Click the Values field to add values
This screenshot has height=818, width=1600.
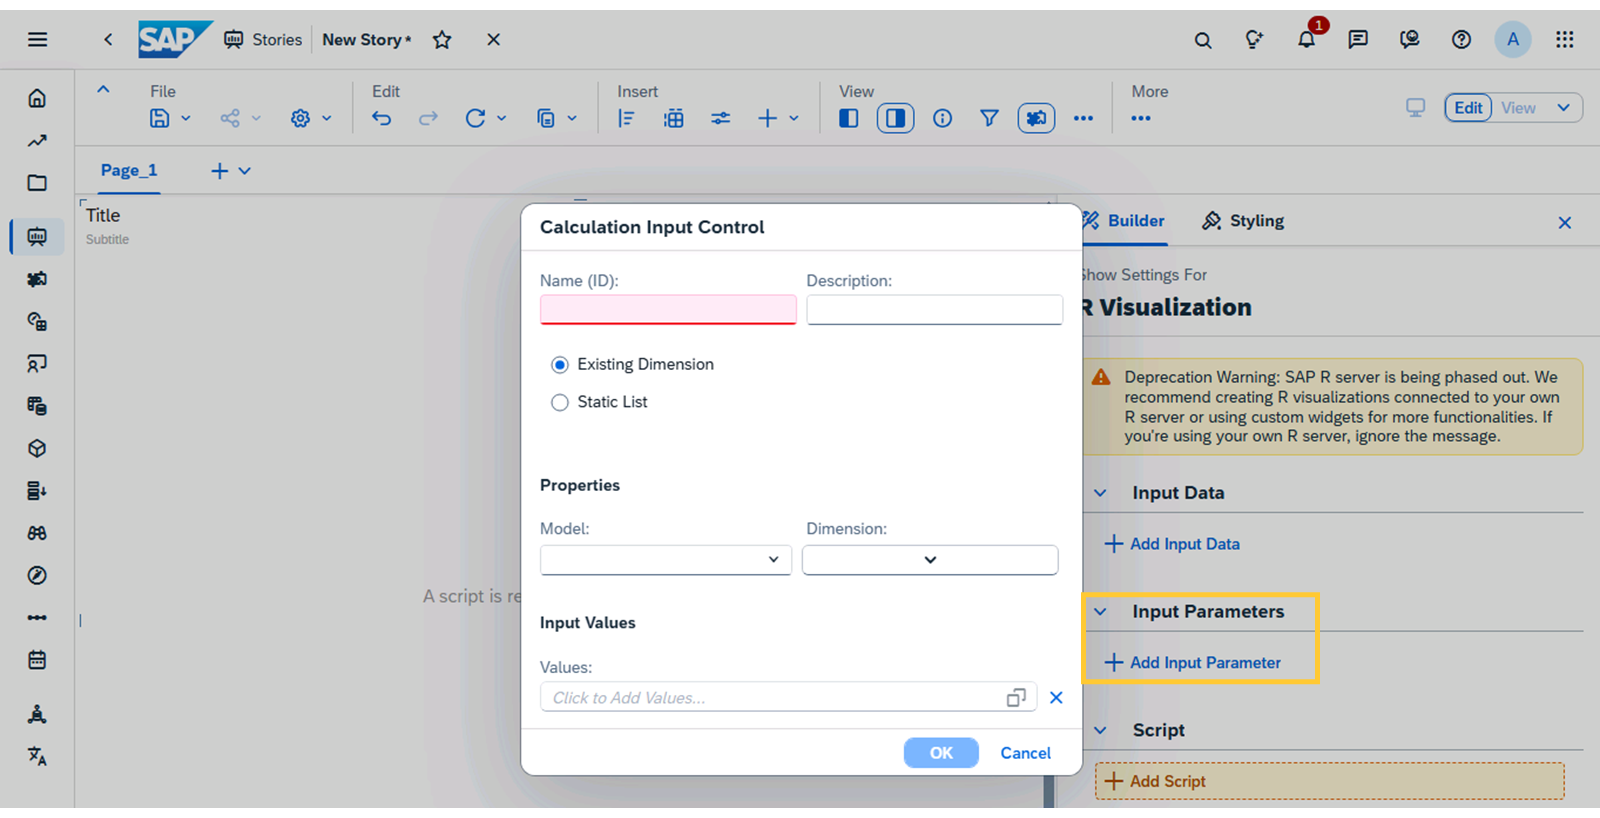click(788, 697)
